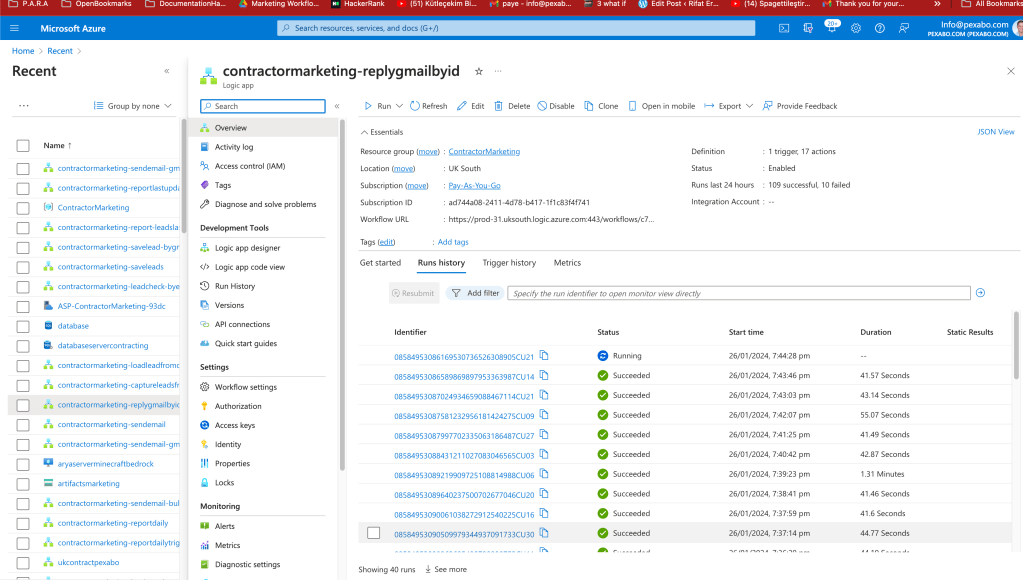This screenshot has height=580, width=1023.
Task: Copy run identifier ending CU30
Action: tap(544, 533)
